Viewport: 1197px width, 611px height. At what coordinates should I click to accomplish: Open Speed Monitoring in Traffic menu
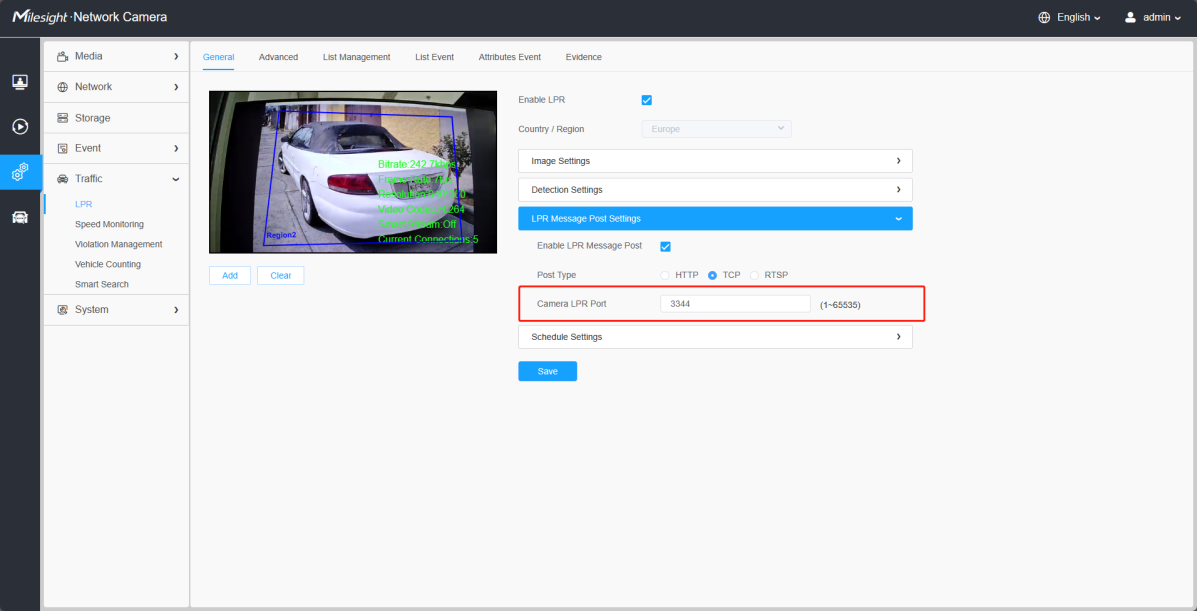(109, 225)
